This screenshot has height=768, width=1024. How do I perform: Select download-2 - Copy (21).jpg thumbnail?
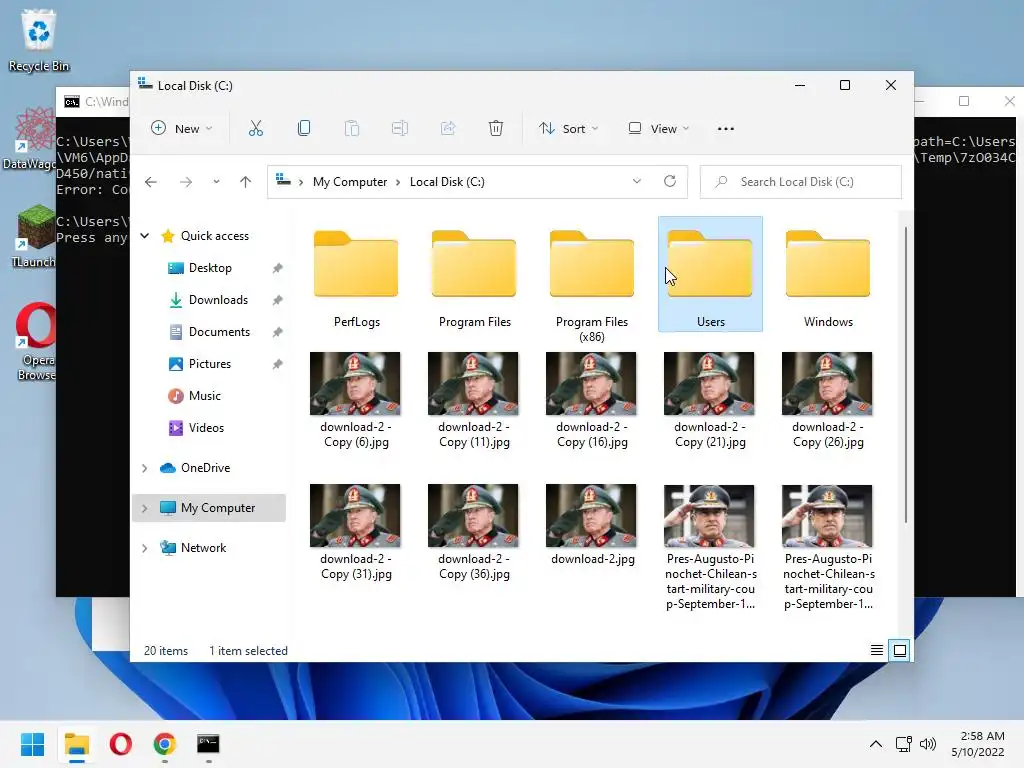pos(709,383)
